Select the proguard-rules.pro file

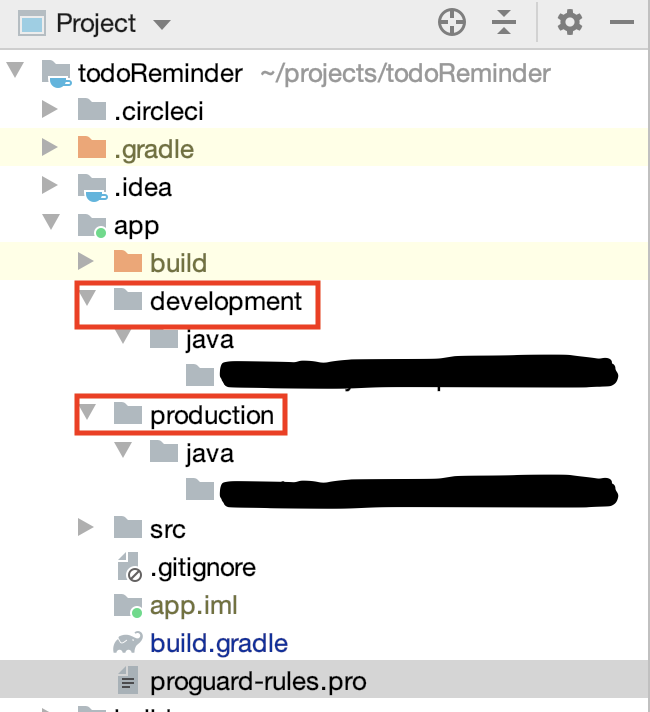coord(258,683)
